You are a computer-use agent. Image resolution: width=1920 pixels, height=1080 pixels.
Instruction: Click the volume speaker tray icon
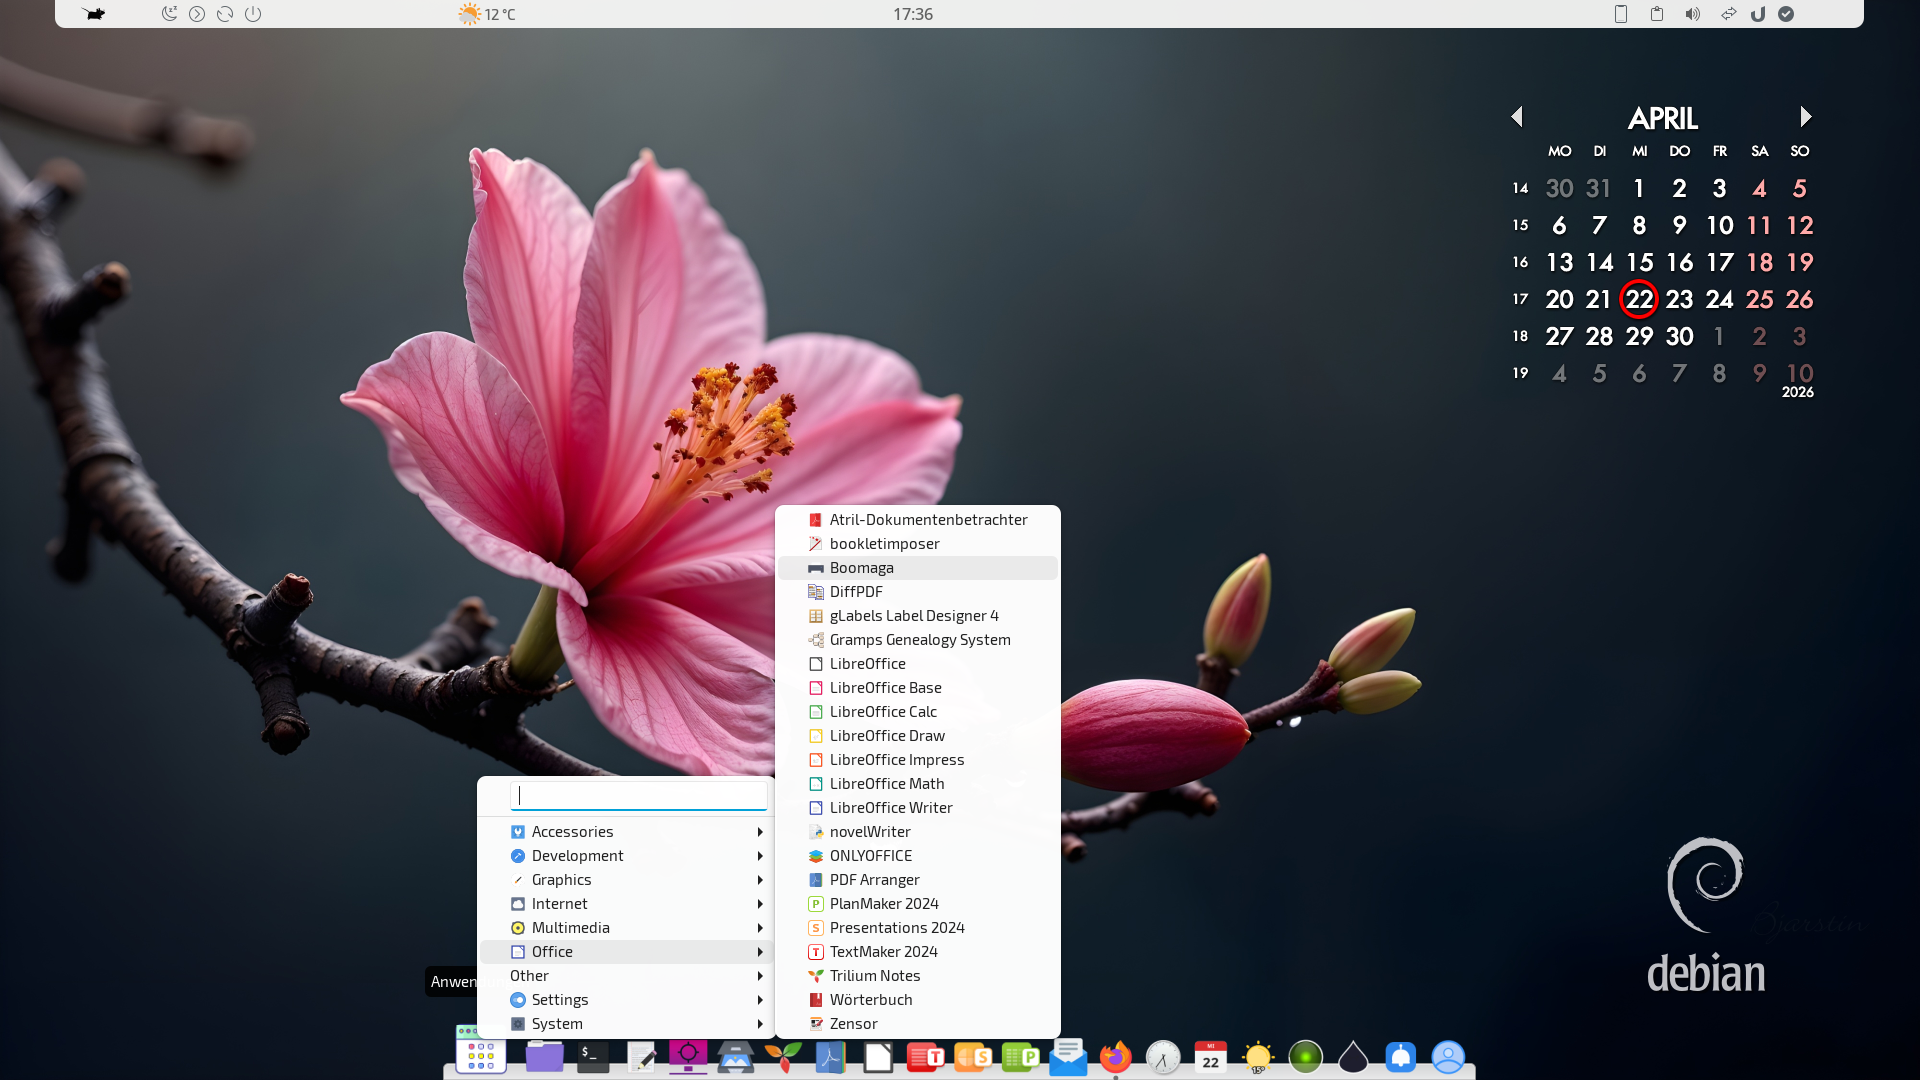(x=1692, y=14)
